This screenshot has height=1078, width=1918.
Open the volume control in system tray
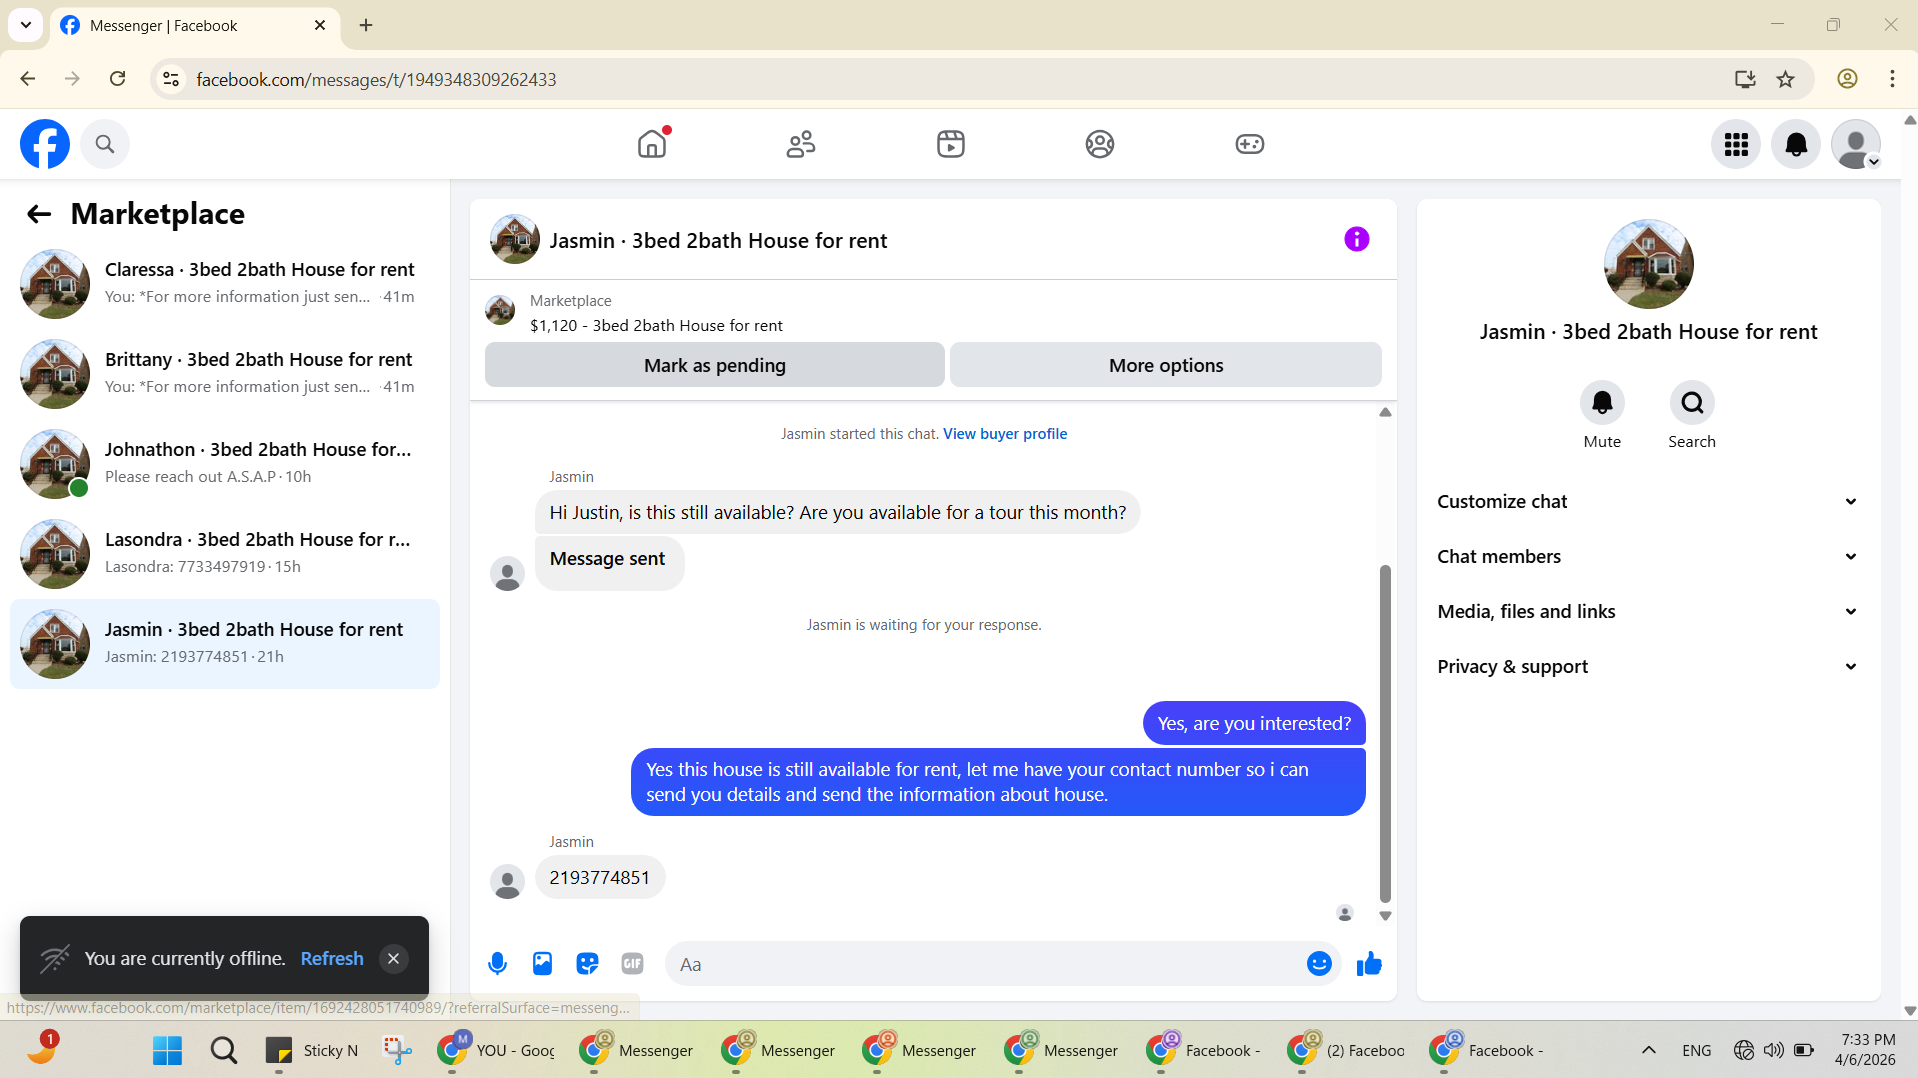click(1774, 1050)
